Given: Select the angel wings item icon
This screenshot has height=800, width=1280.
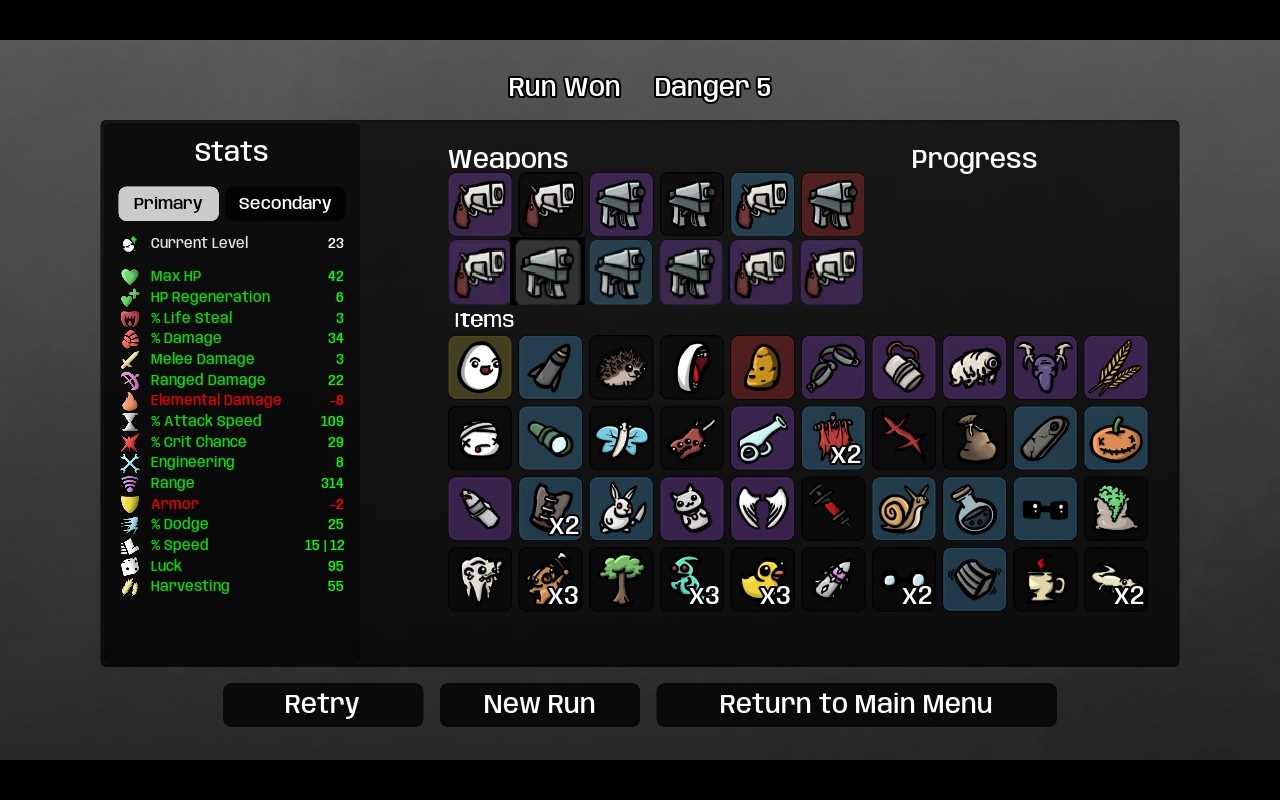Looking at the screenshot, I should click(x=762, y=509).
